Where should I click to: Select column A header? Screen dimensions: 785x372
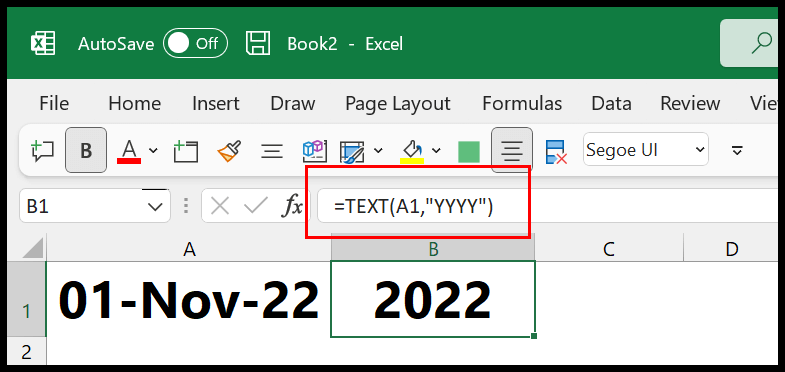point(188,248)
